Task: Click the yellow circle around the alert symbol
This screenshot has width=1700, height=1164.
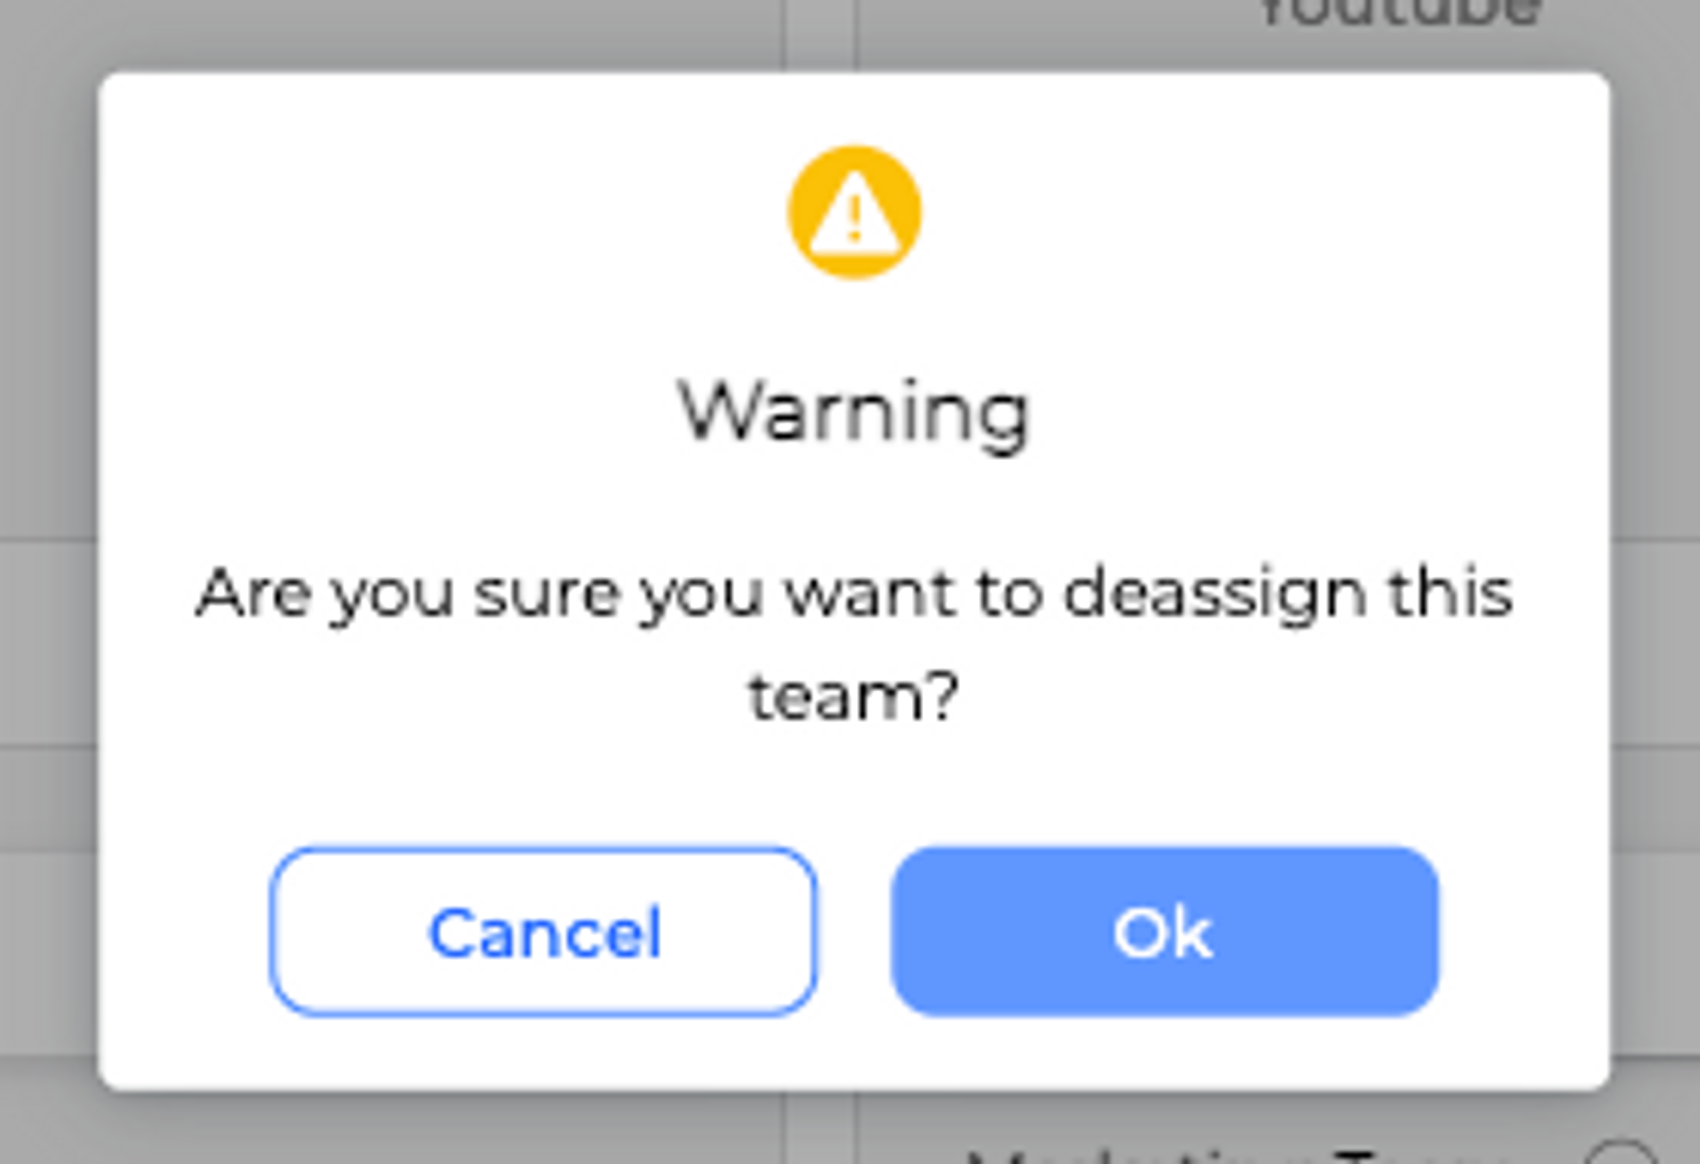Action: 854,213
